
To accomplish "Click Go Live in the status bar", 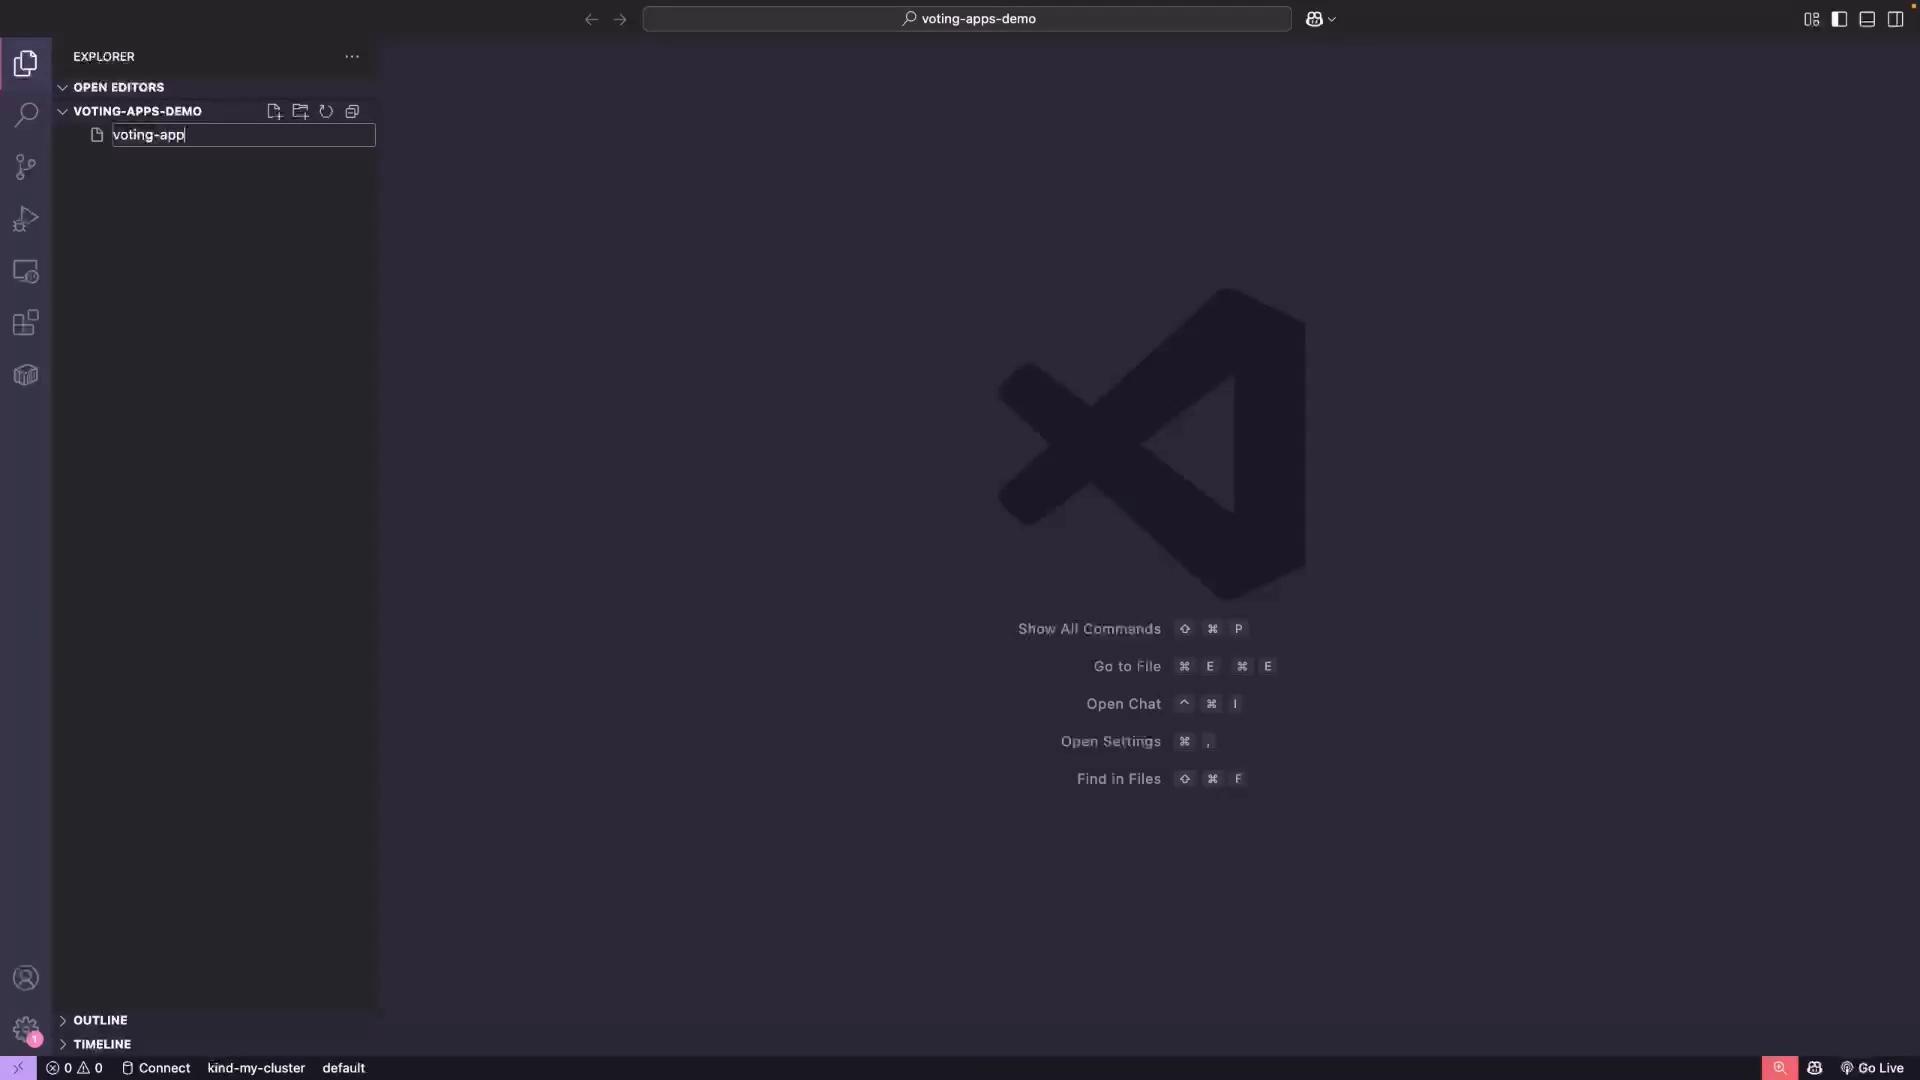I will [x=1872, y=1068].
